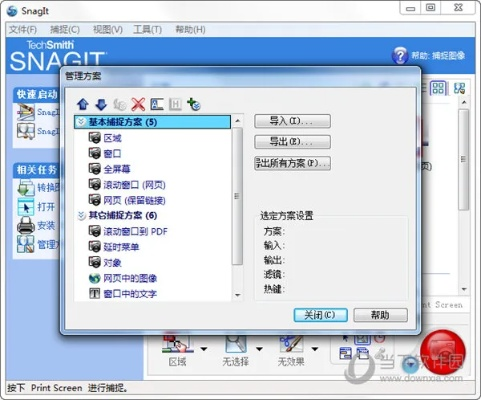The height and width of the screenshot is (400, 481).
Task: Click the 快速启动 panel header
Action: click(37, 94)
